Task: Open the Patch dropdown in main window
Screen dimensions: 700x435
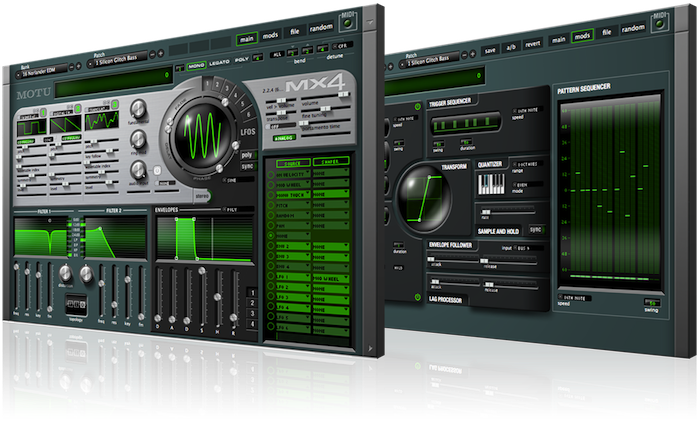Action: [117, 61]
